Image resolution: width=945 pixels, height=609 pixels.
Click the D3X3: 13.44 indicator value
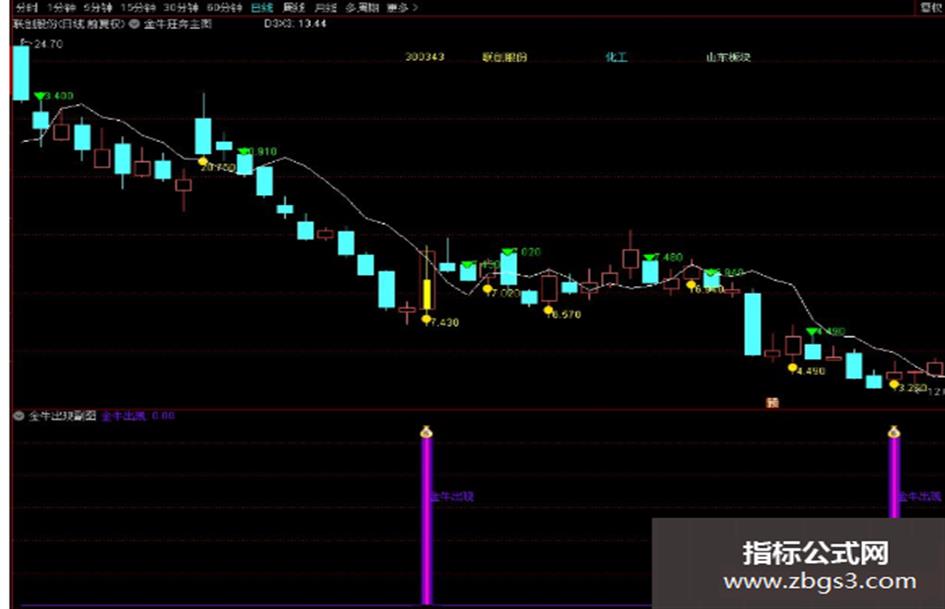click(295, 24)
